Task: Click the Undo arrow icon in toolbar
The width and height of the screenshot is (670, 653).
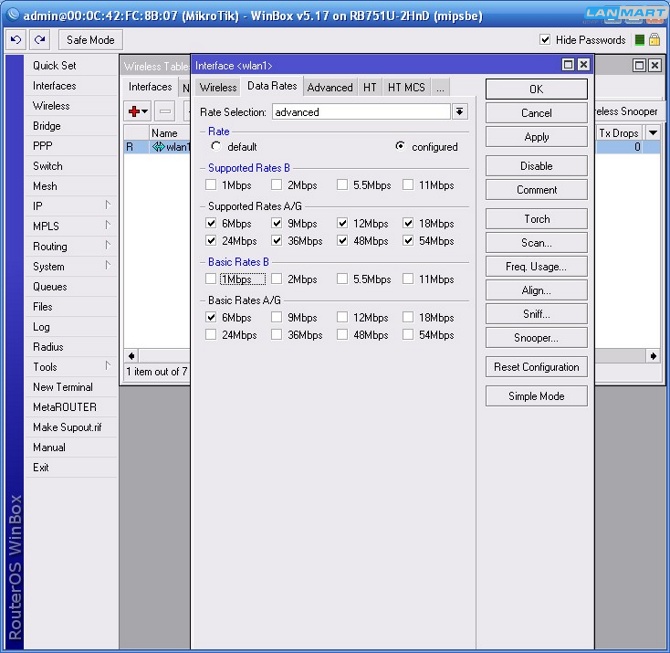Action: pos(16,40)
